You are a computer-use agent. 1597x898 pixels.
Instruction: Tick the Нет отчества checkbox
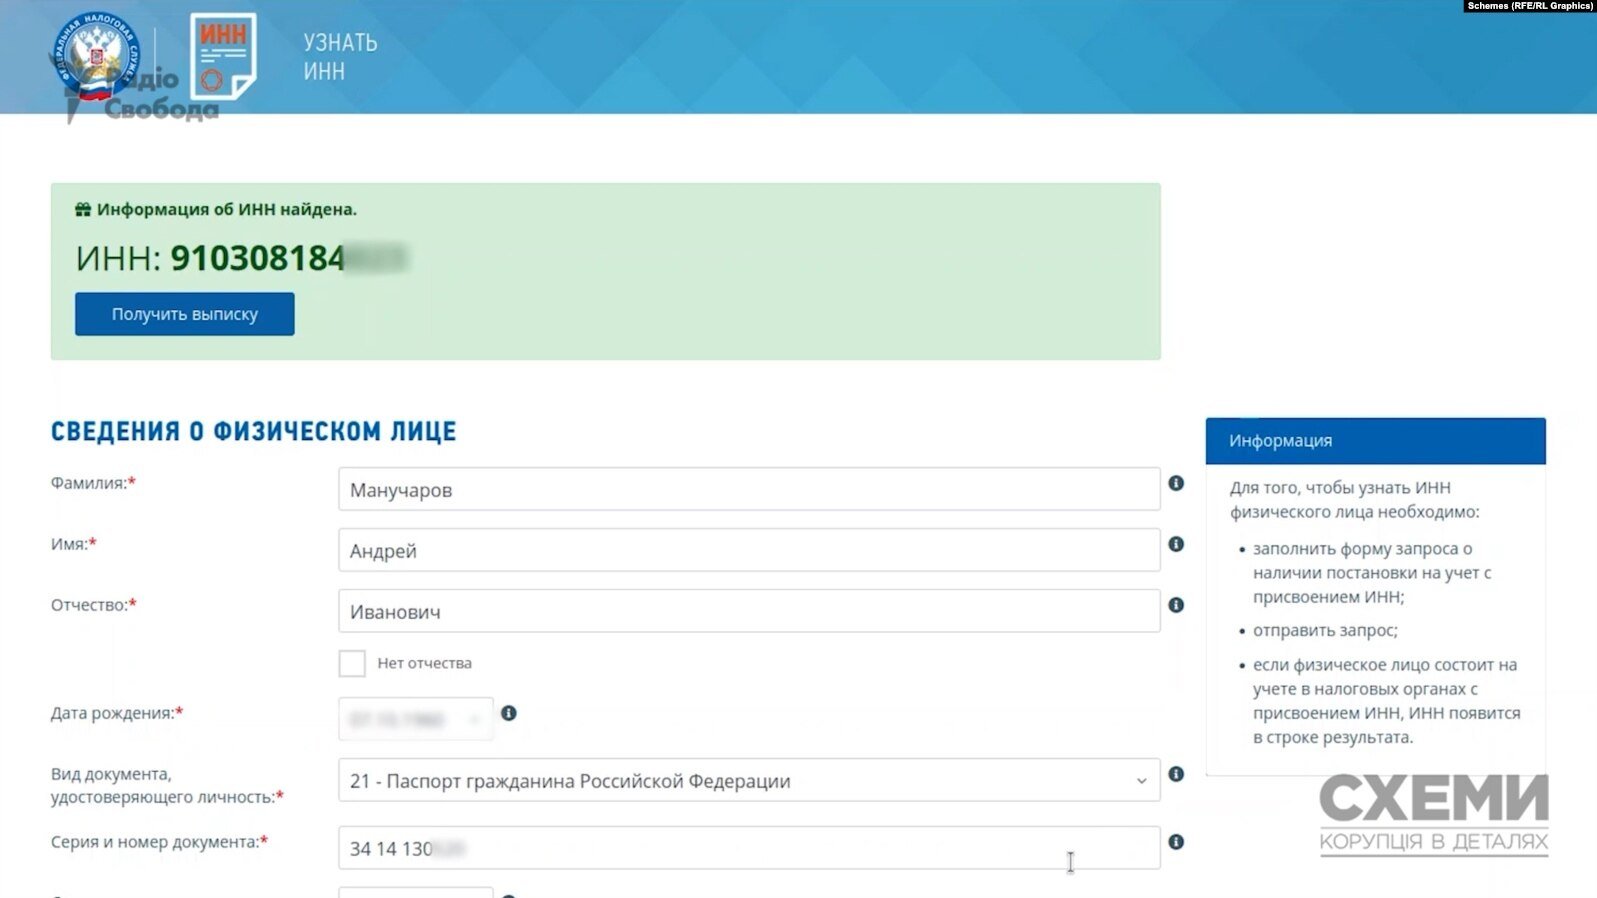[x=352, y=663]
